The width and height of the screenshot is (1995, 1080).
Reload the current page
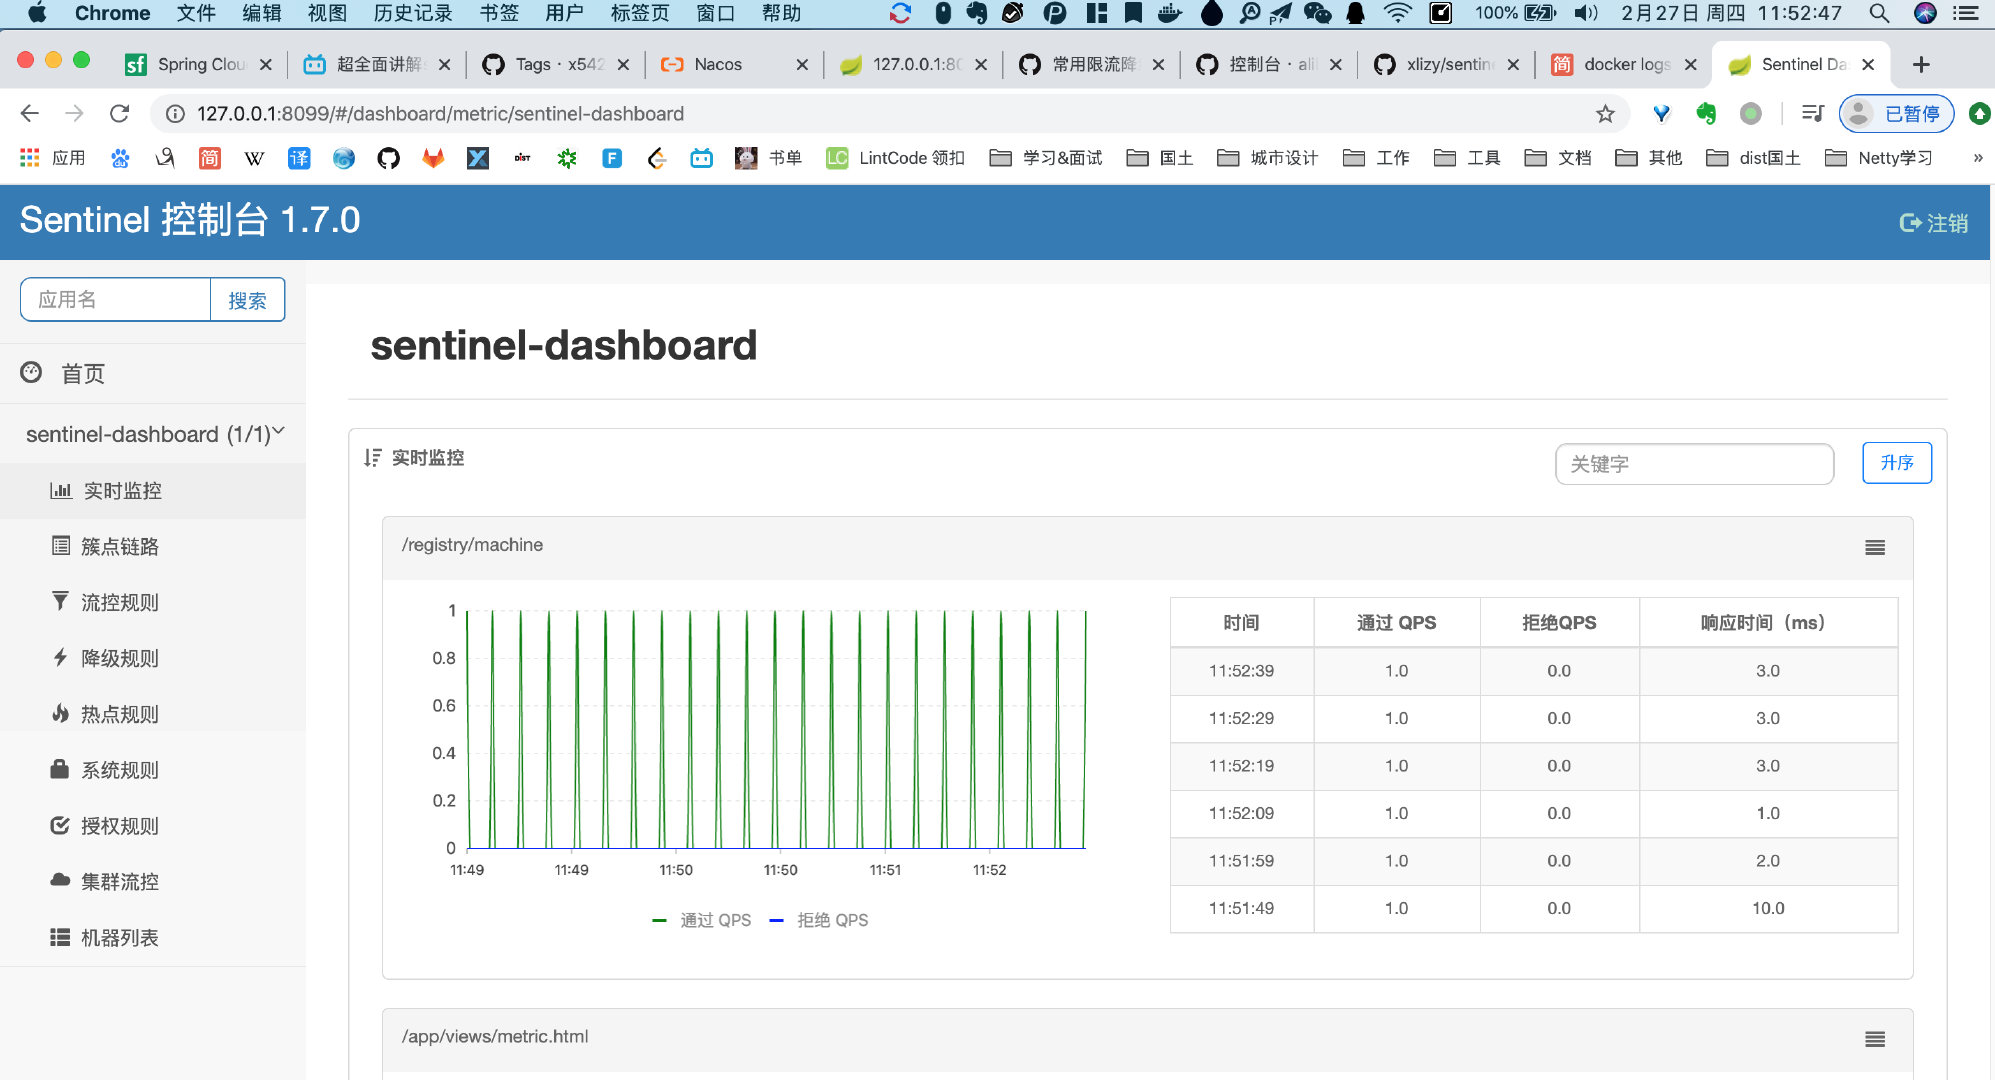(119, 114)
